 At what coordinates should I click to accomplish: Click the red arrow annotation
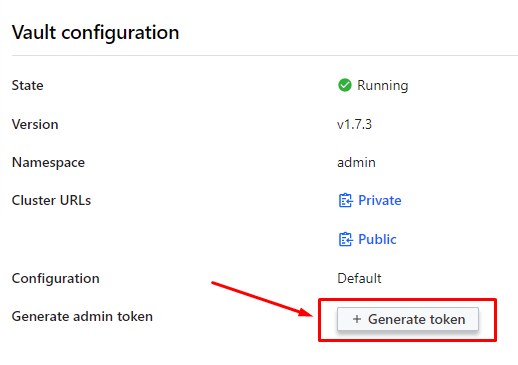tap(262, 300)
